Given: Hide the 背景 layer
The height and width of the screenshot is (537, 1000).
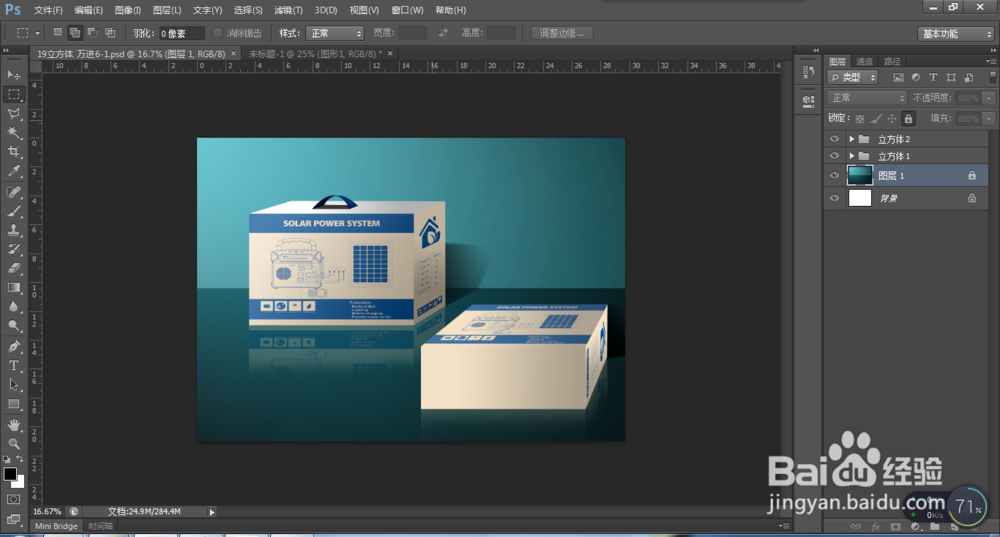Looking at the screenshot, I should tap(835, 199).
